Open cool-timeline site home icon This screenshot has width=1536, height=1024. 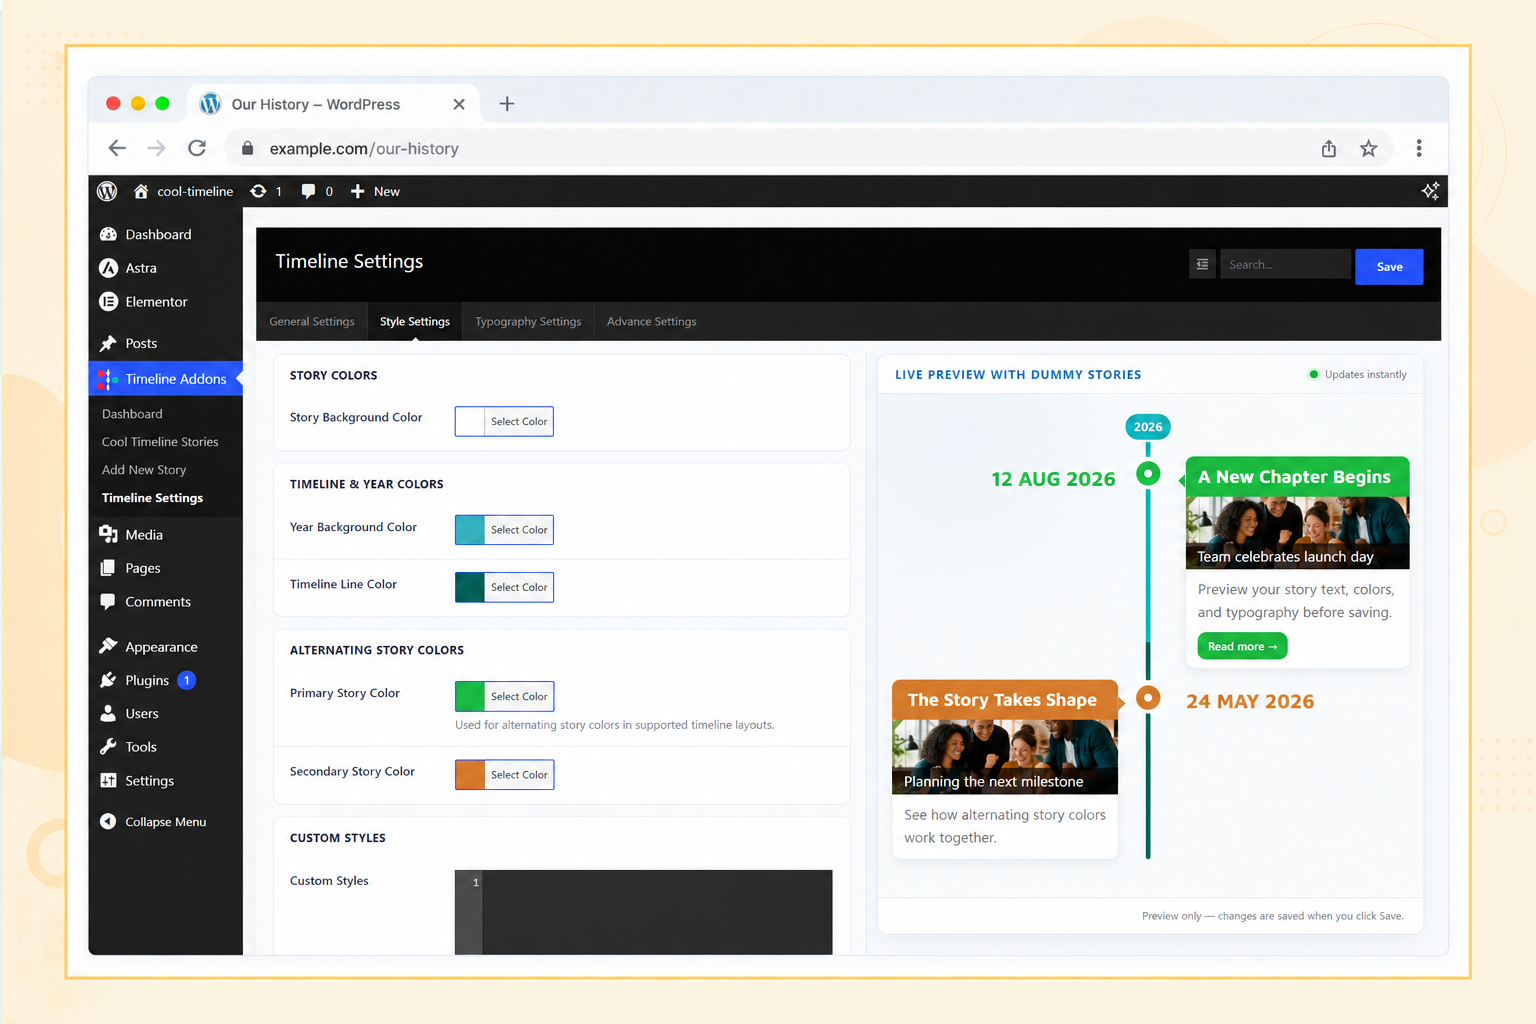pos(141,191)
